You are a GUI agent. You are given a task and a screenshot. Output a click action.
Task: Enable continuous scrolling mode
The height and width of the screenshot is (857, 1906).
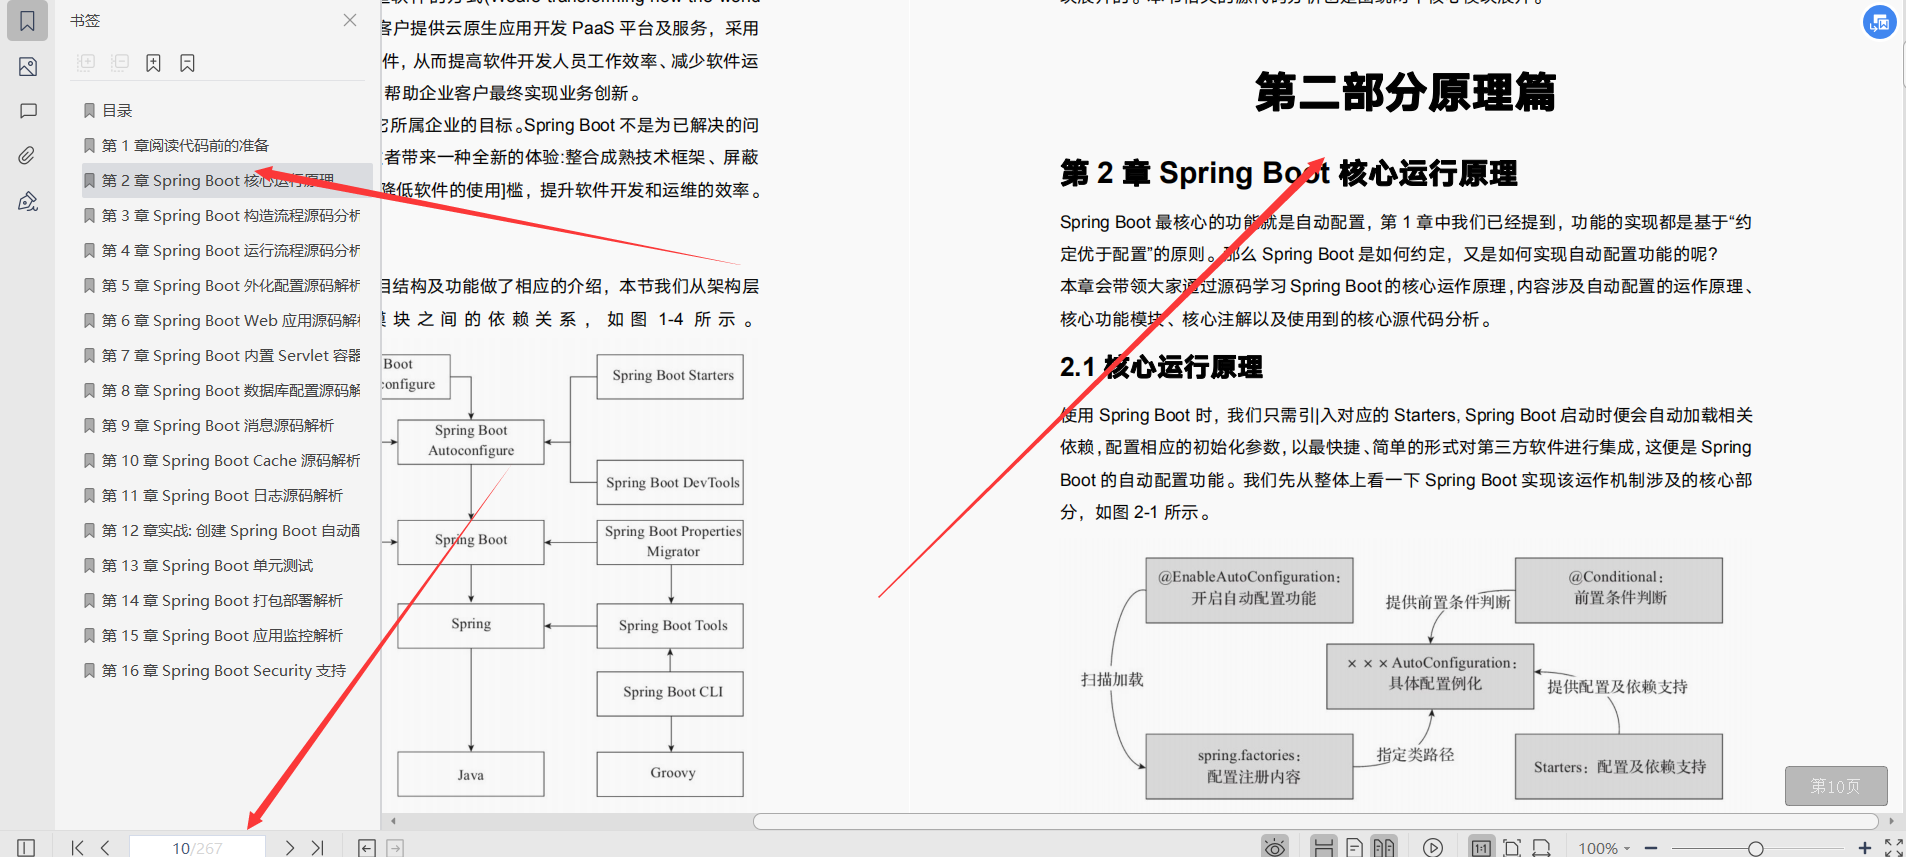point(1323,847)
